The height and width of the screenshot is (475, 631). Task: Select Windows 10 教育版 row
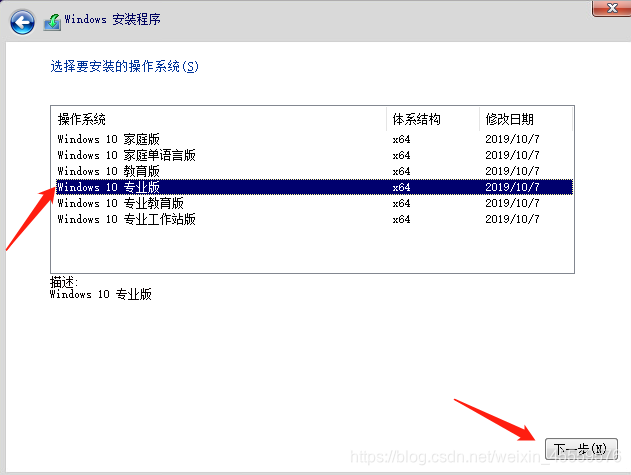tap(314, 171)
